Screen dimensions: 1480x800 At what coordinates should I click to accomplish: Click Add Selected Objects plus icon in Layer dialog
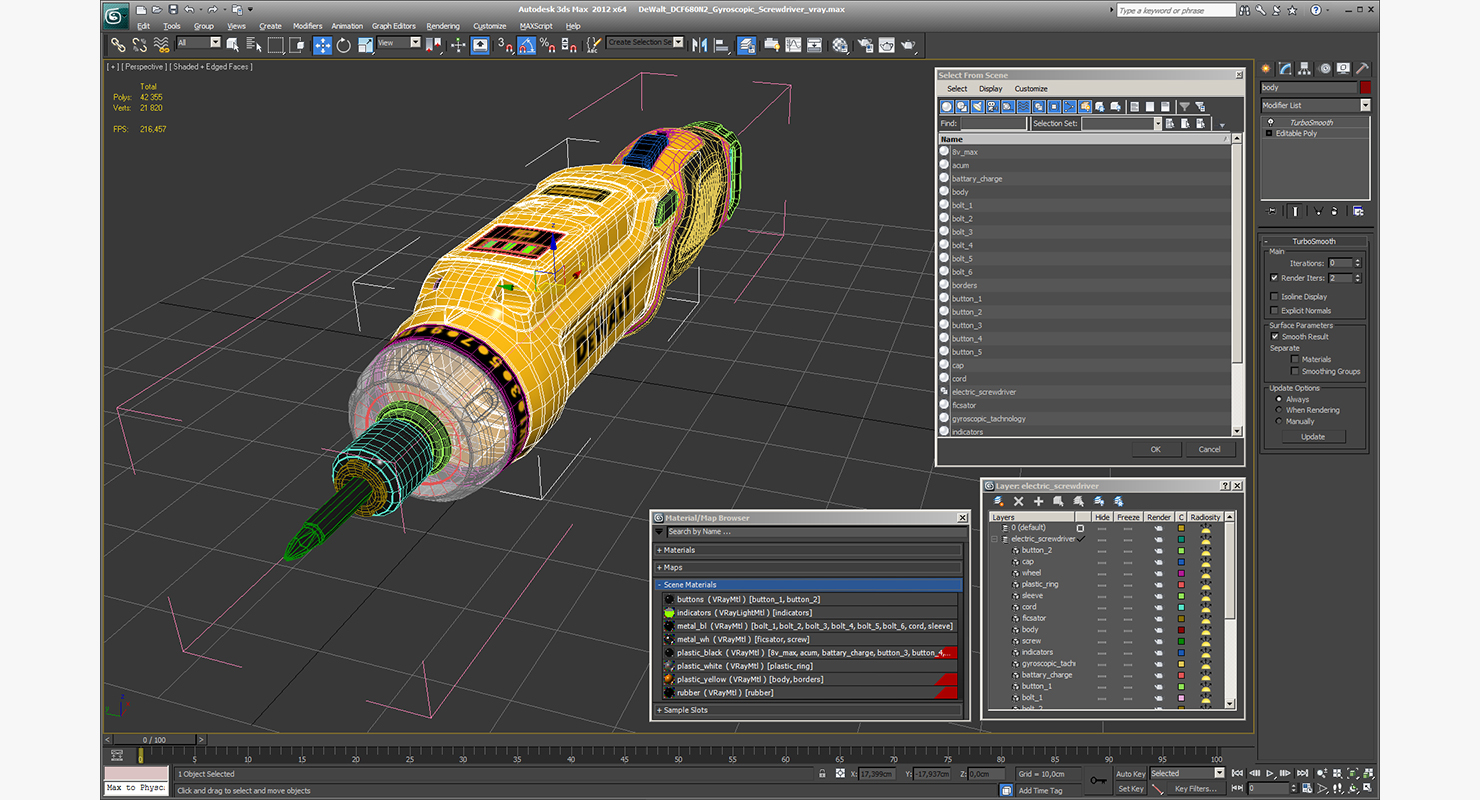1039,501
